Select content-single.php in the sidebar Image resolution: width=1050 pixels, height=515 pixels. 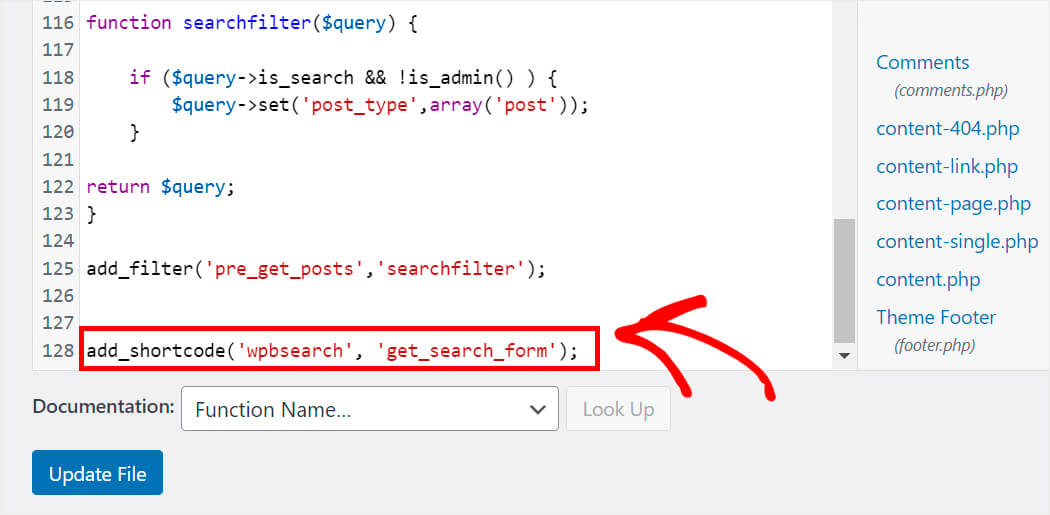[x=957, y=241]
